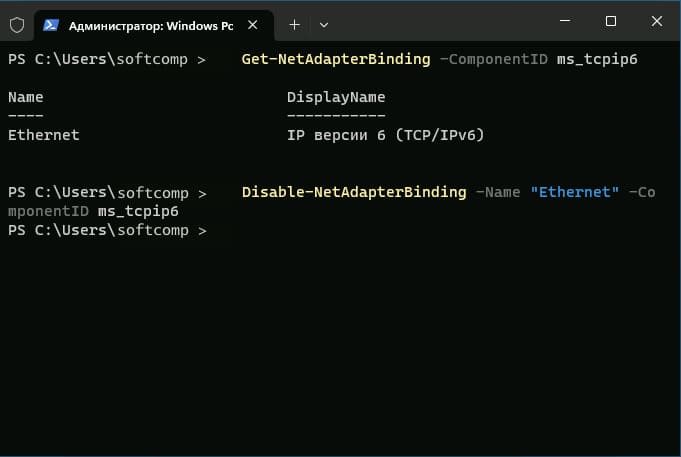
Task: Click the Name column header
Action: tap(26, 97)
